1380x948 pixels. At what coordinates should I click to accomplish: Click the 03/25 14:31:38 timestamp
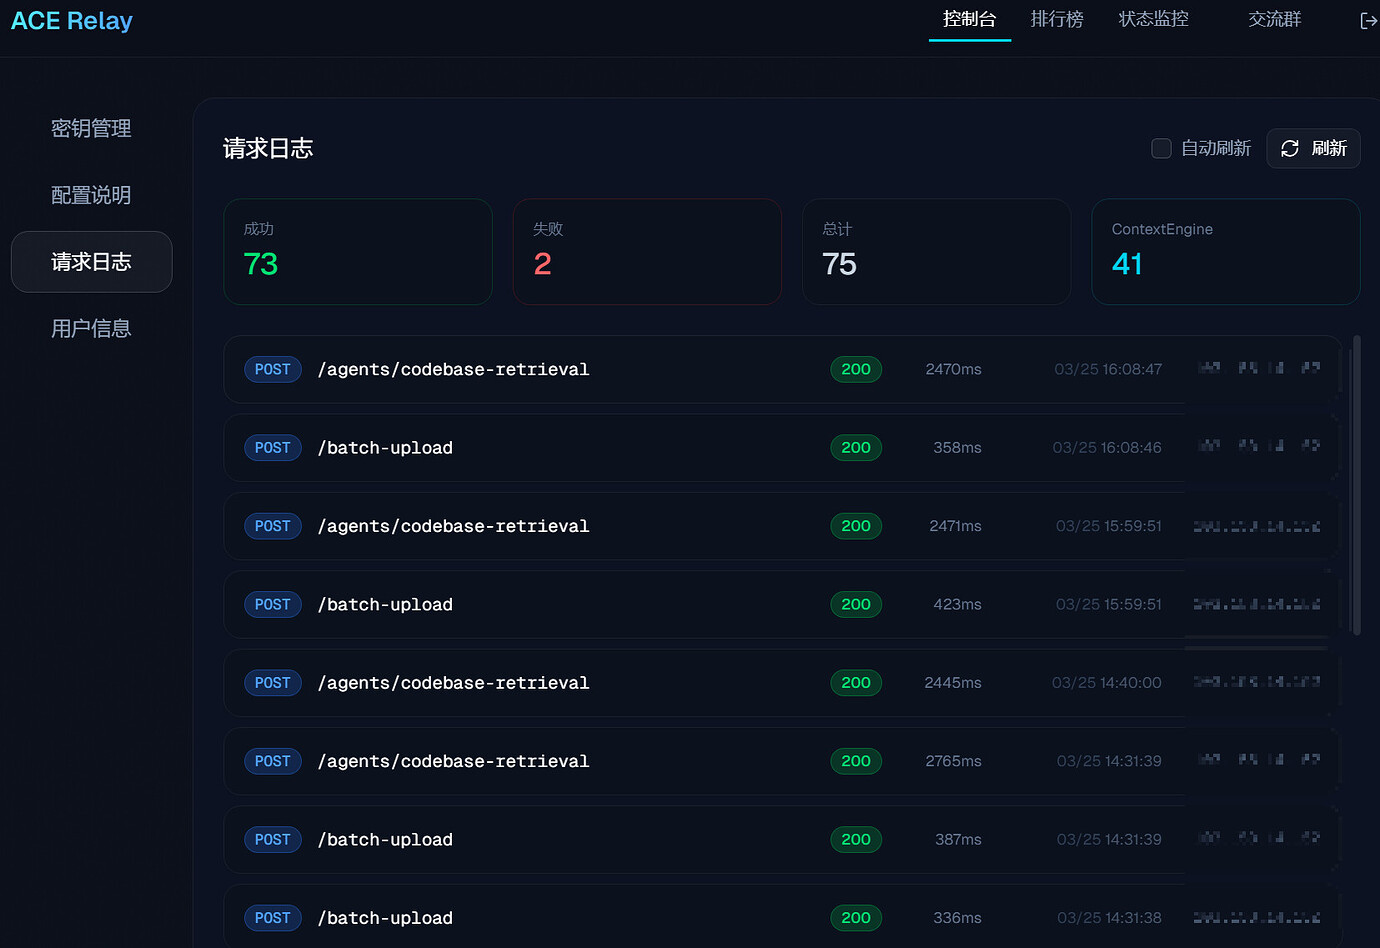coord(1109,918)
